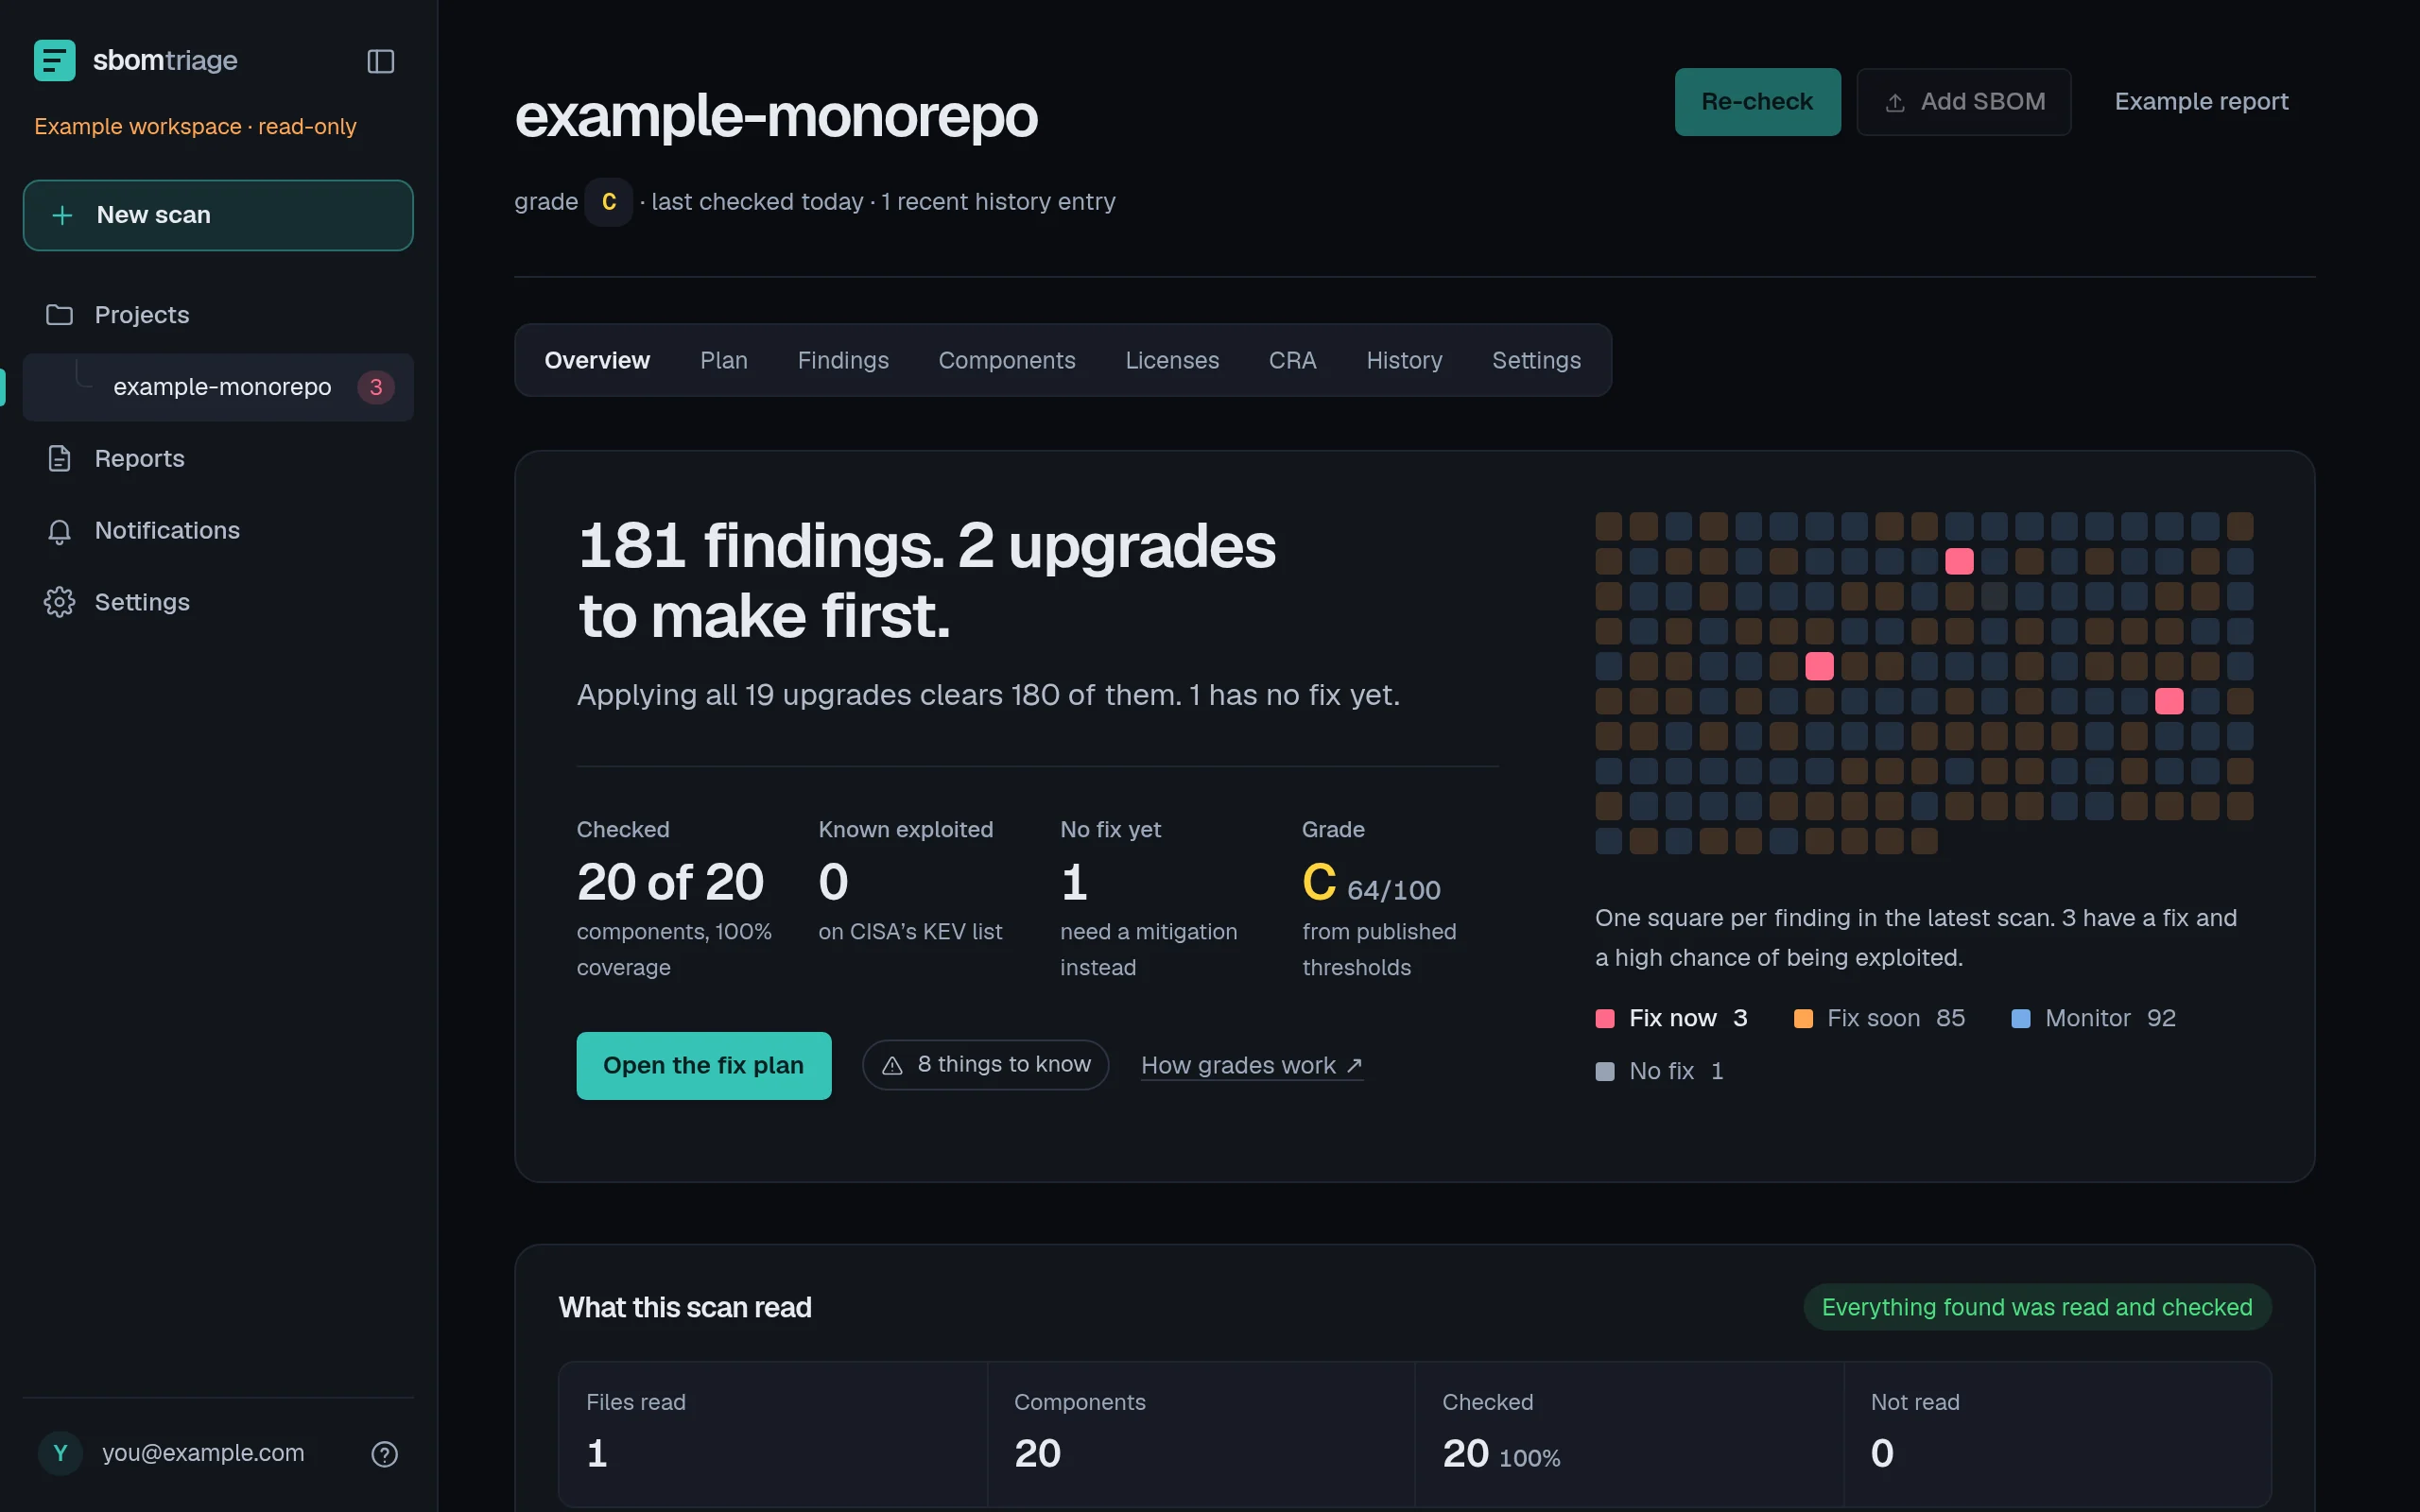Click the 'Components' value 20 in scan card

pos(1037,1453)
